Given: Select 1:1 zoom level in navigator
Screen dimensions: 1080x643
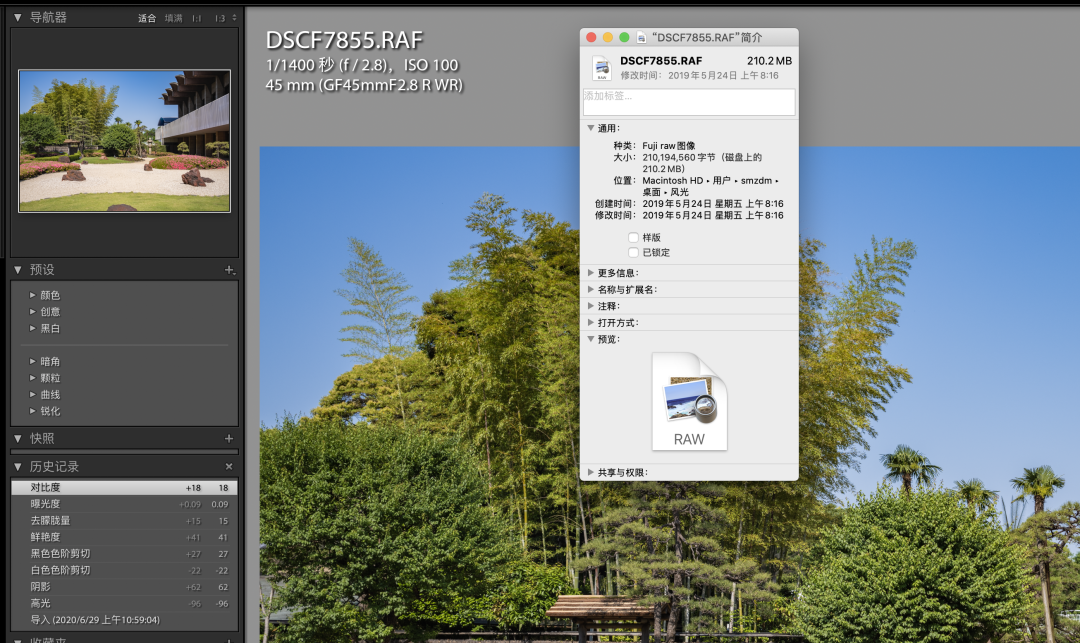Looking at the screenshot, I should pyautogui.click(x=197, y=18).
